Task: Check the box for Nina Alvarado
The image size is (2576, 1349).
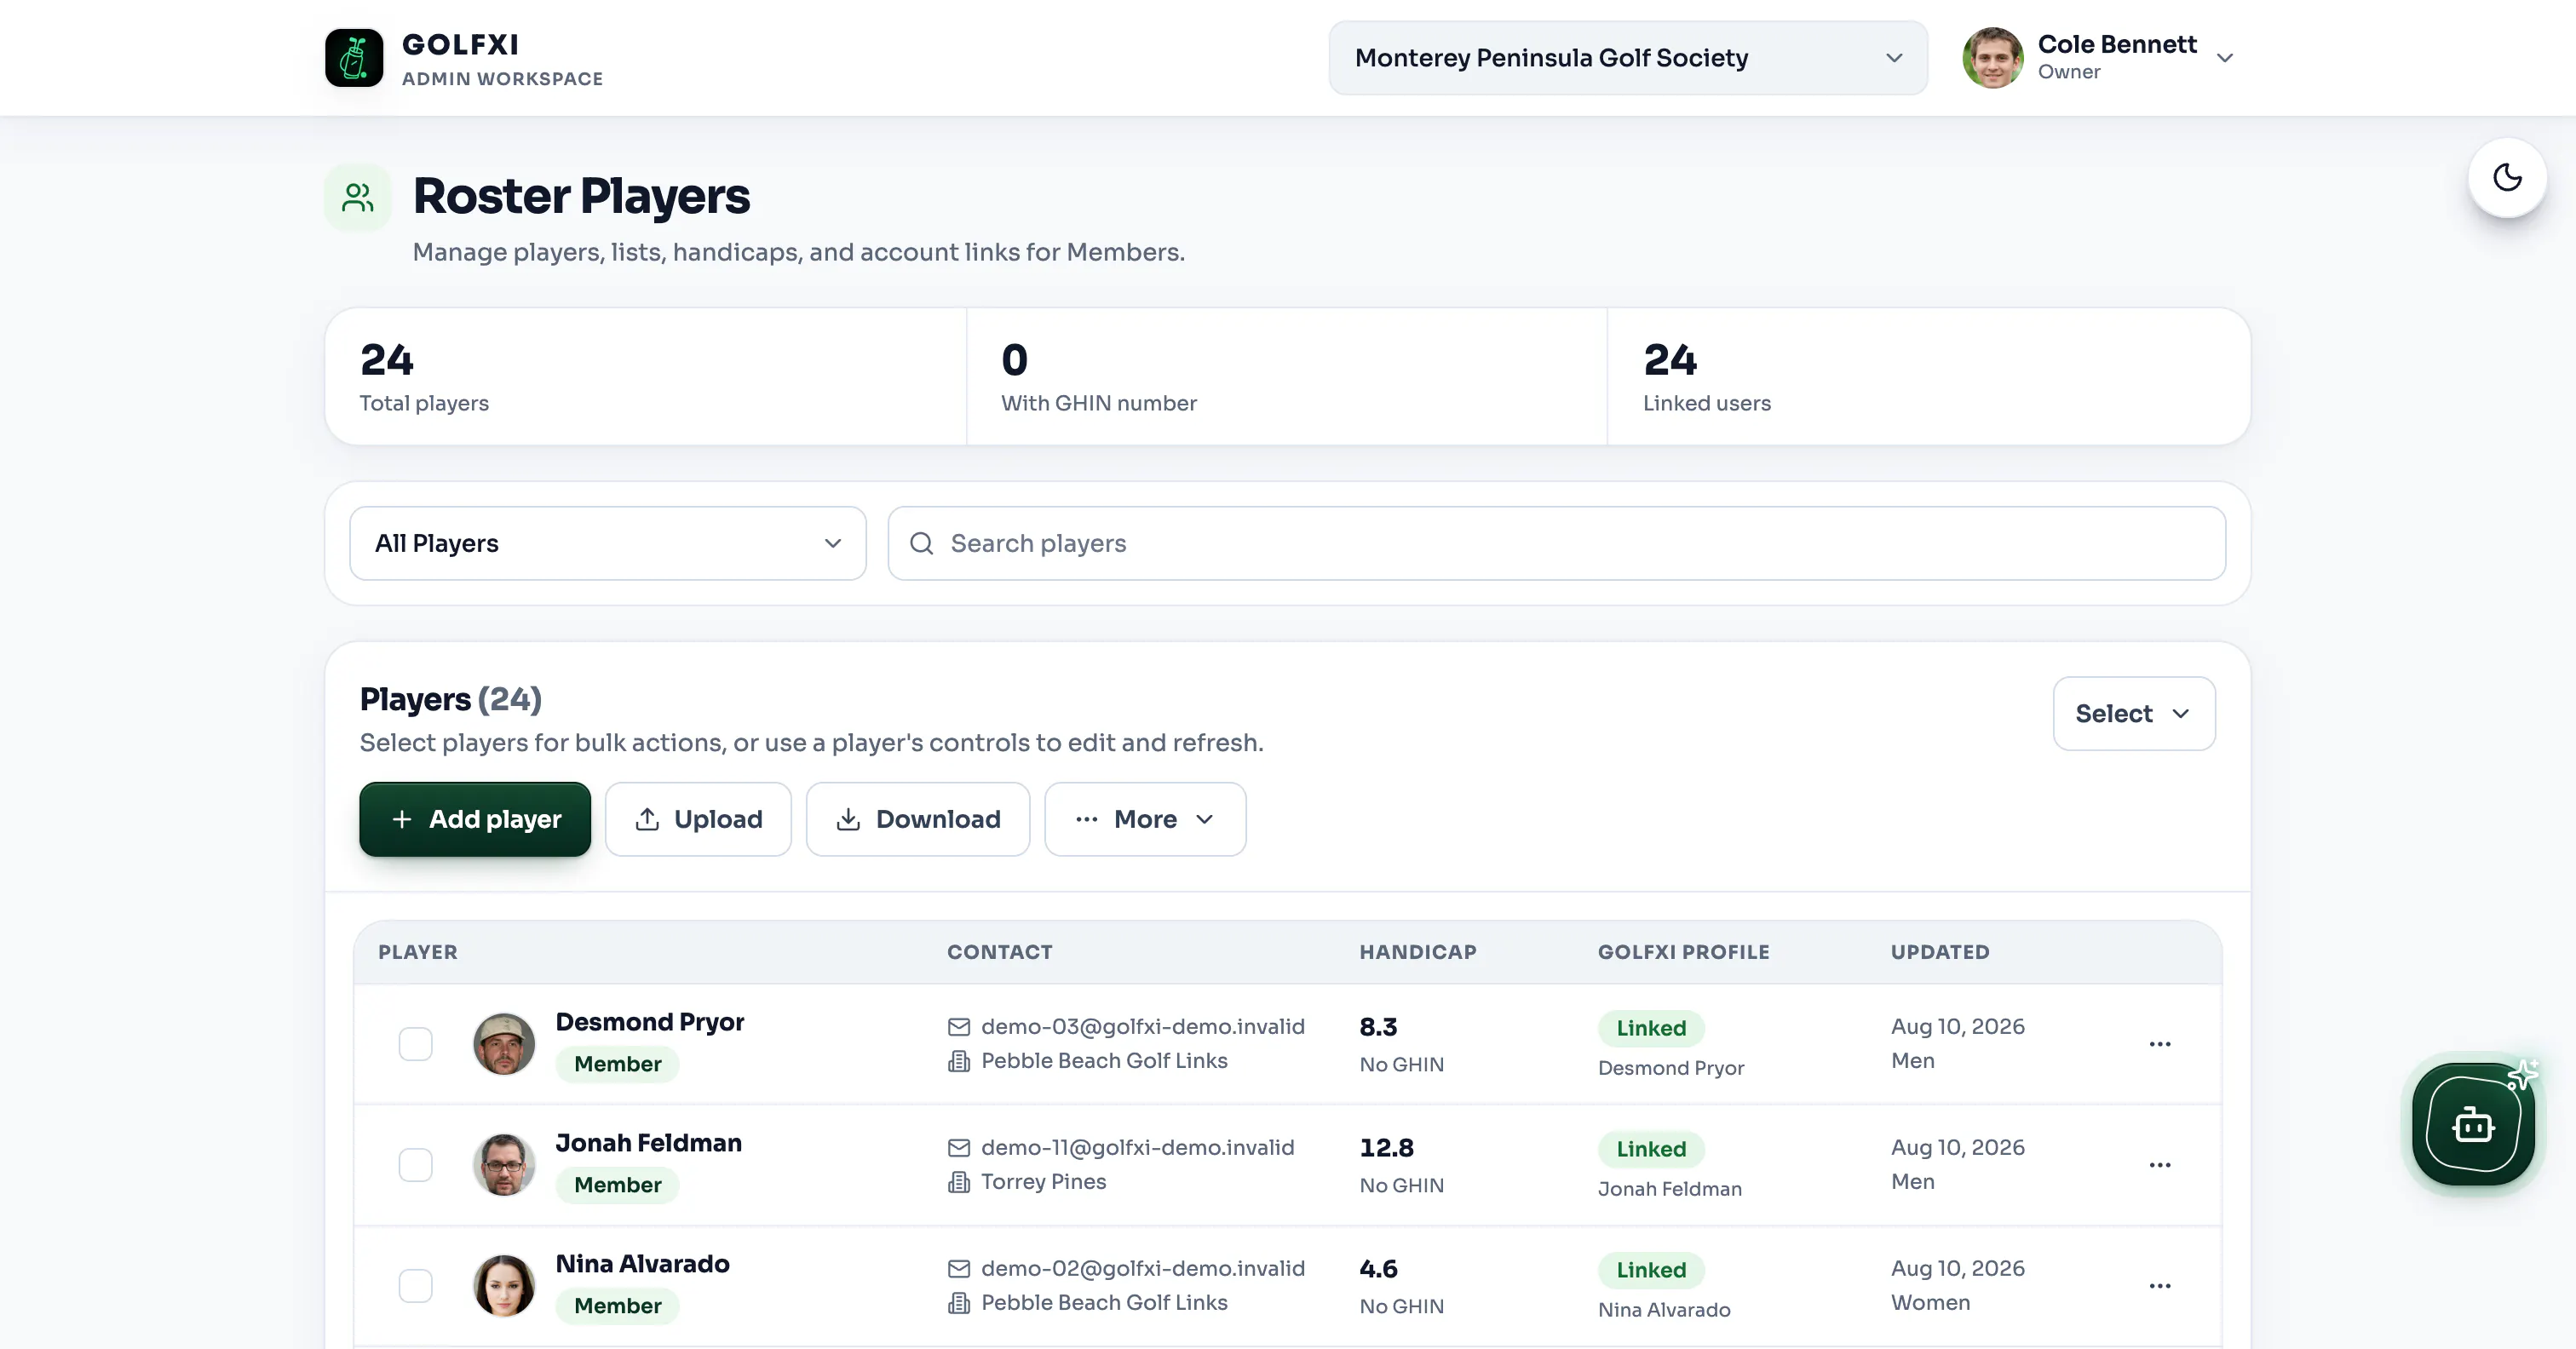Action: tap(415, 1286)
